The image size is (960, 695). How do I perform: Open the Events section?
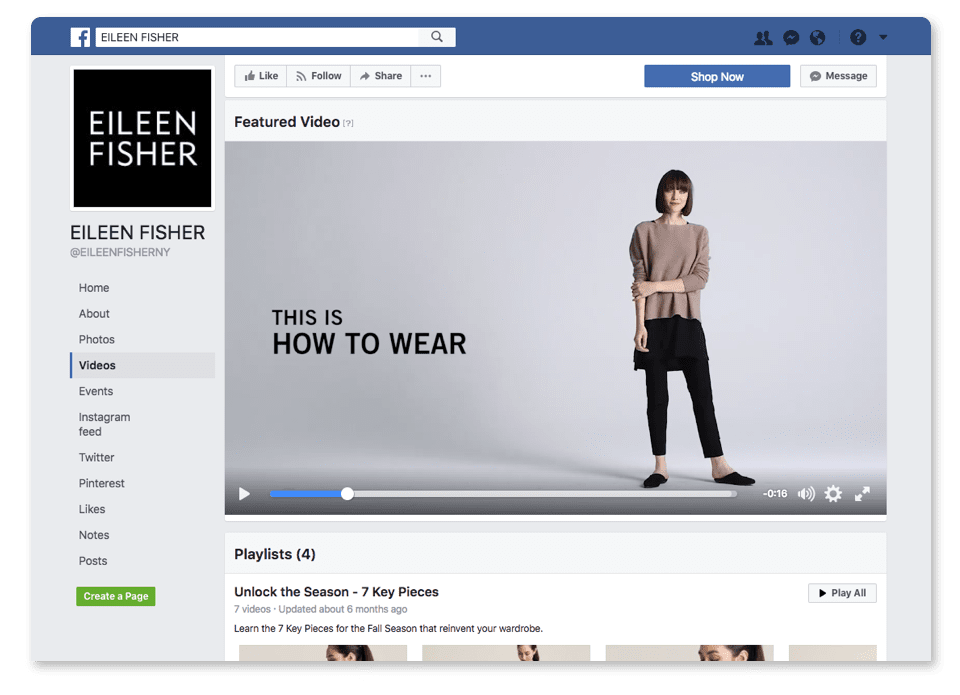[96, 391]
